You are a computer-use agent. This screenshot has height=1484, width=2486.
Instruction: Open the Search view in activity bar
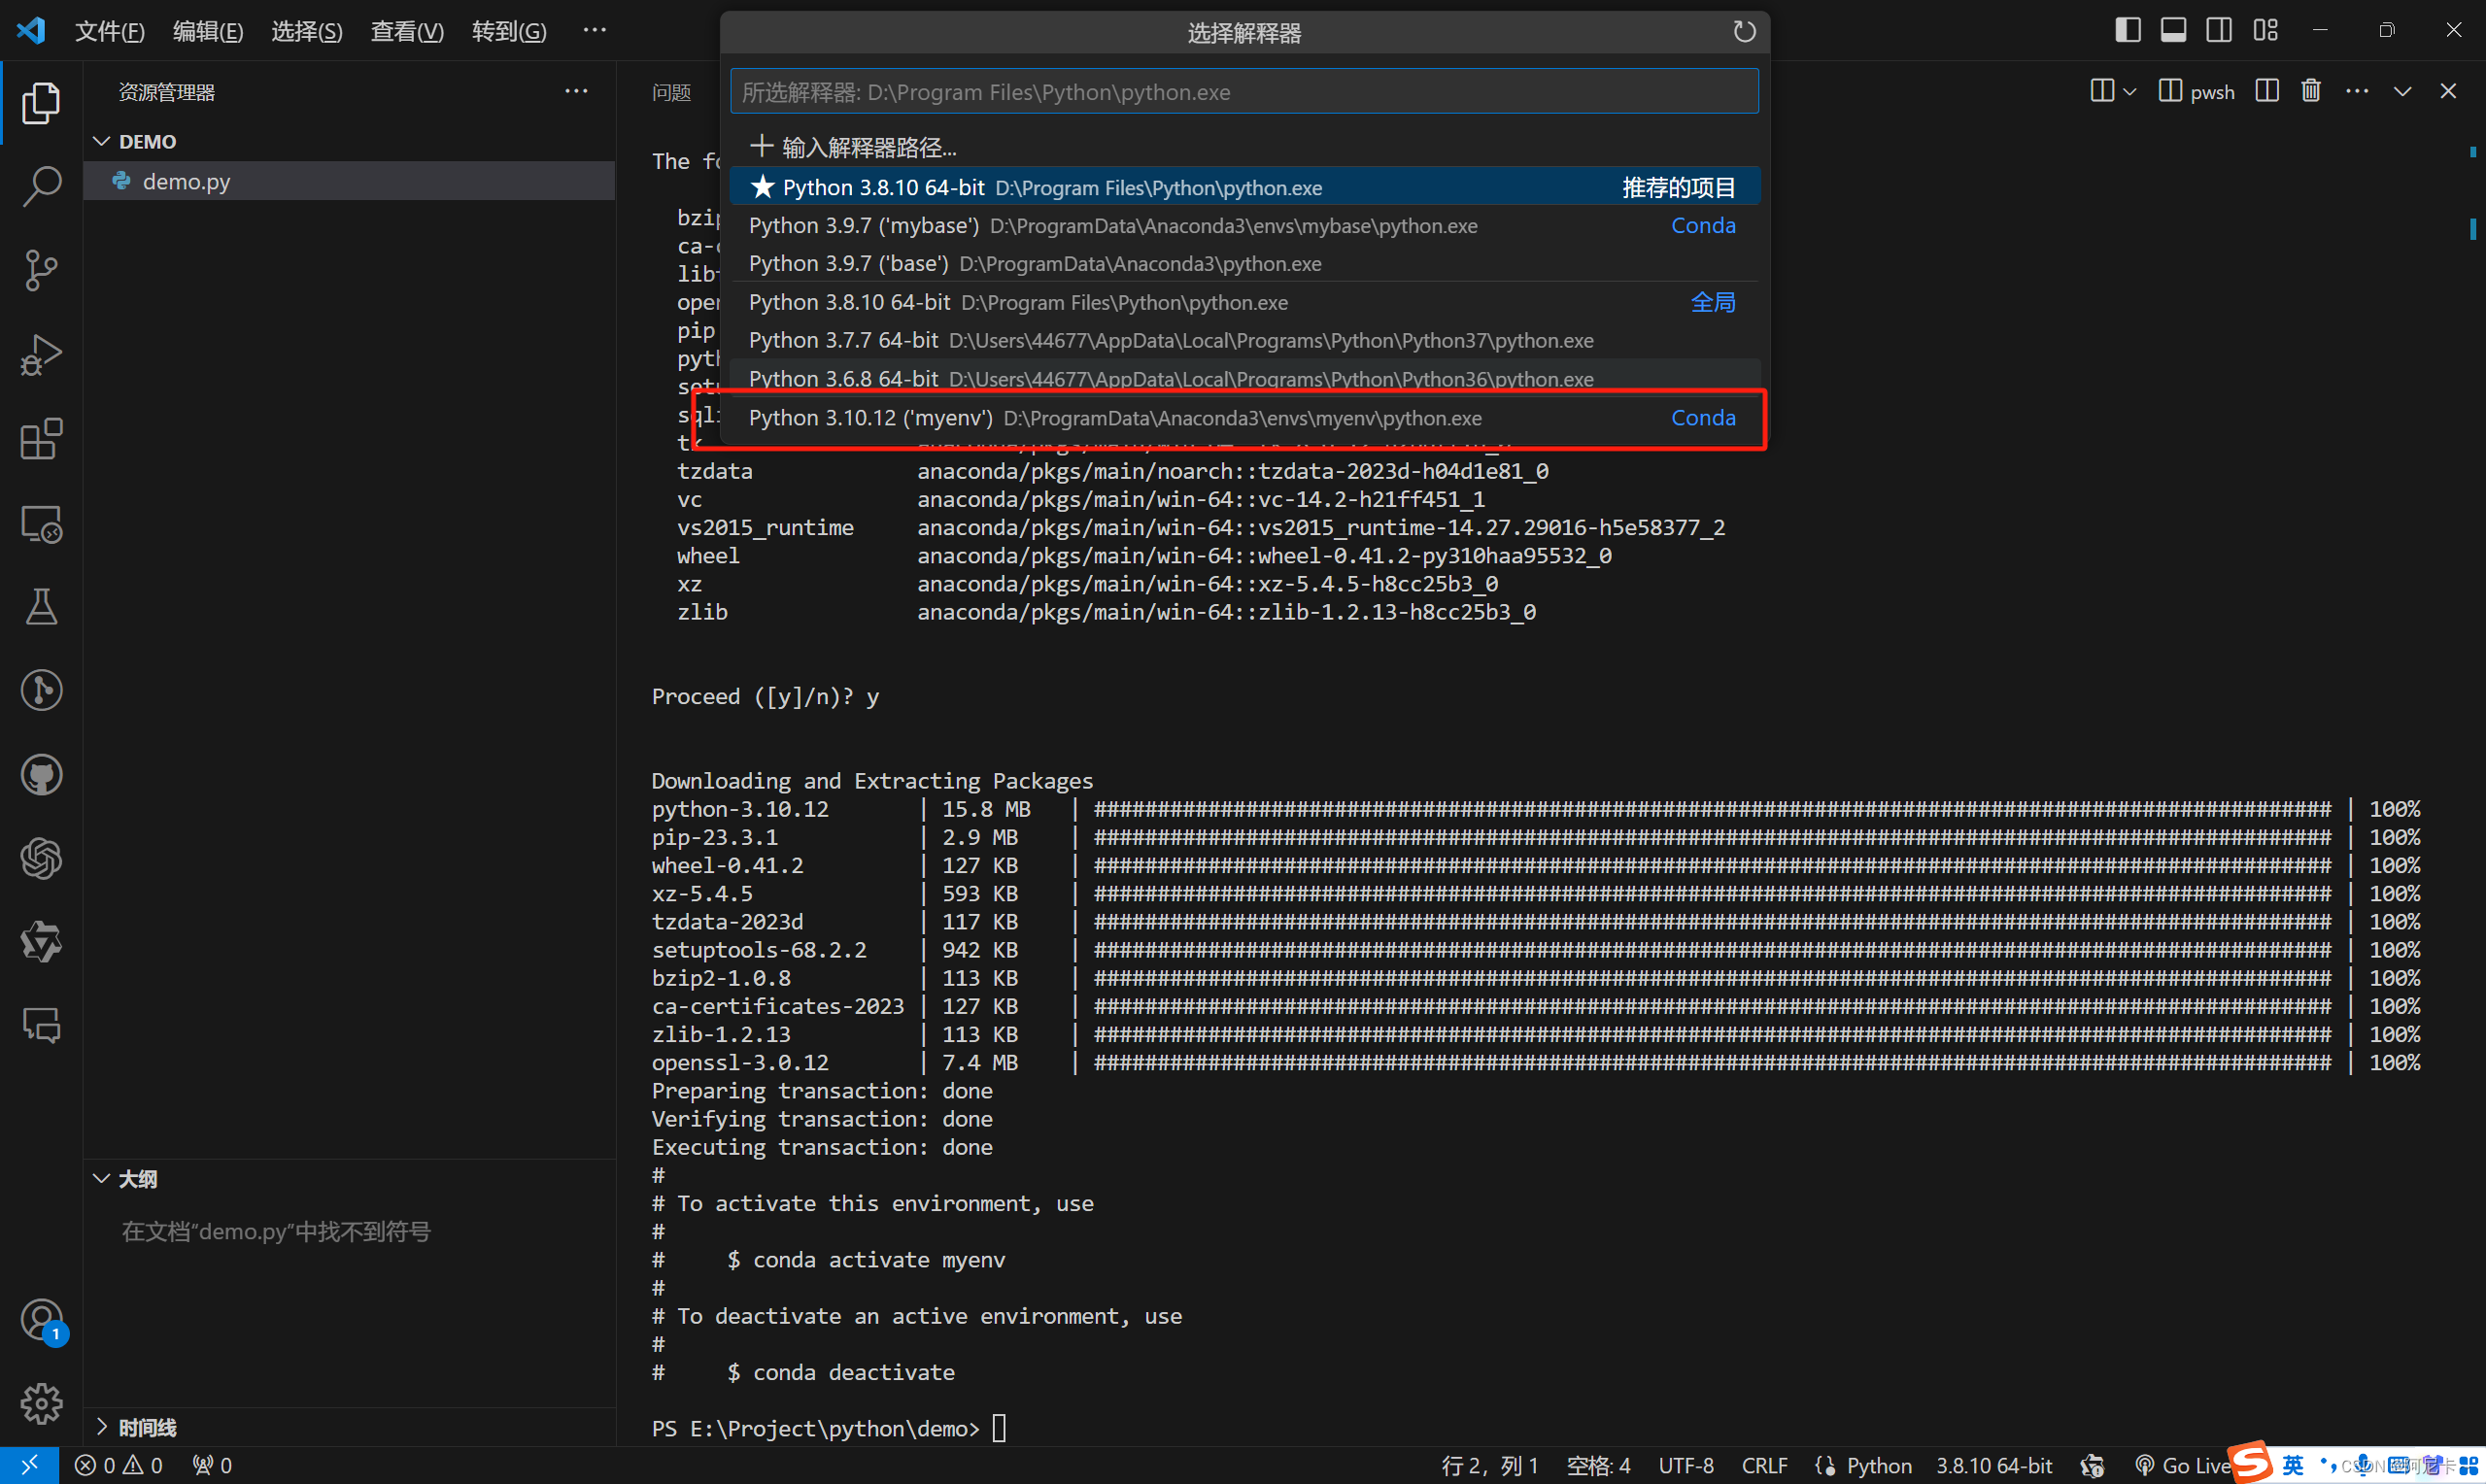(x=41, y=187)
